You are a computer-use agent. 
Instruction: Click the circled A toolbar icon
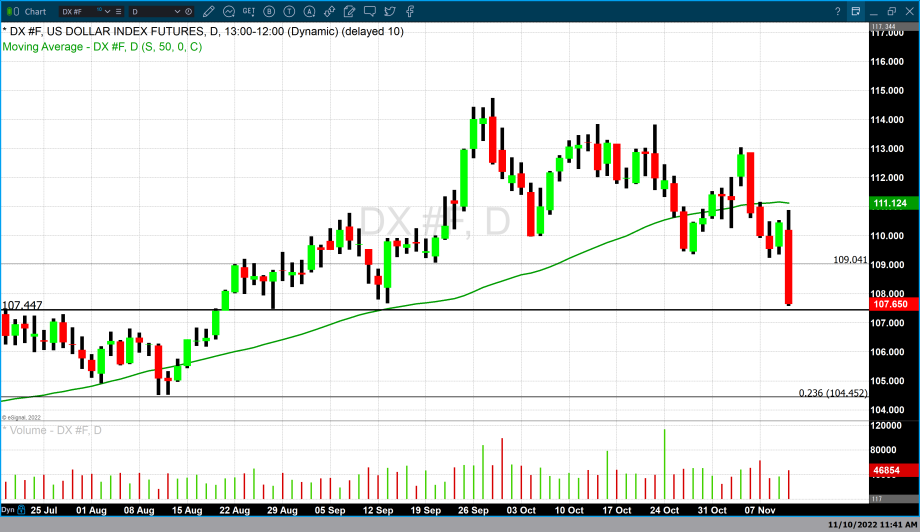[x=309, y=11]
